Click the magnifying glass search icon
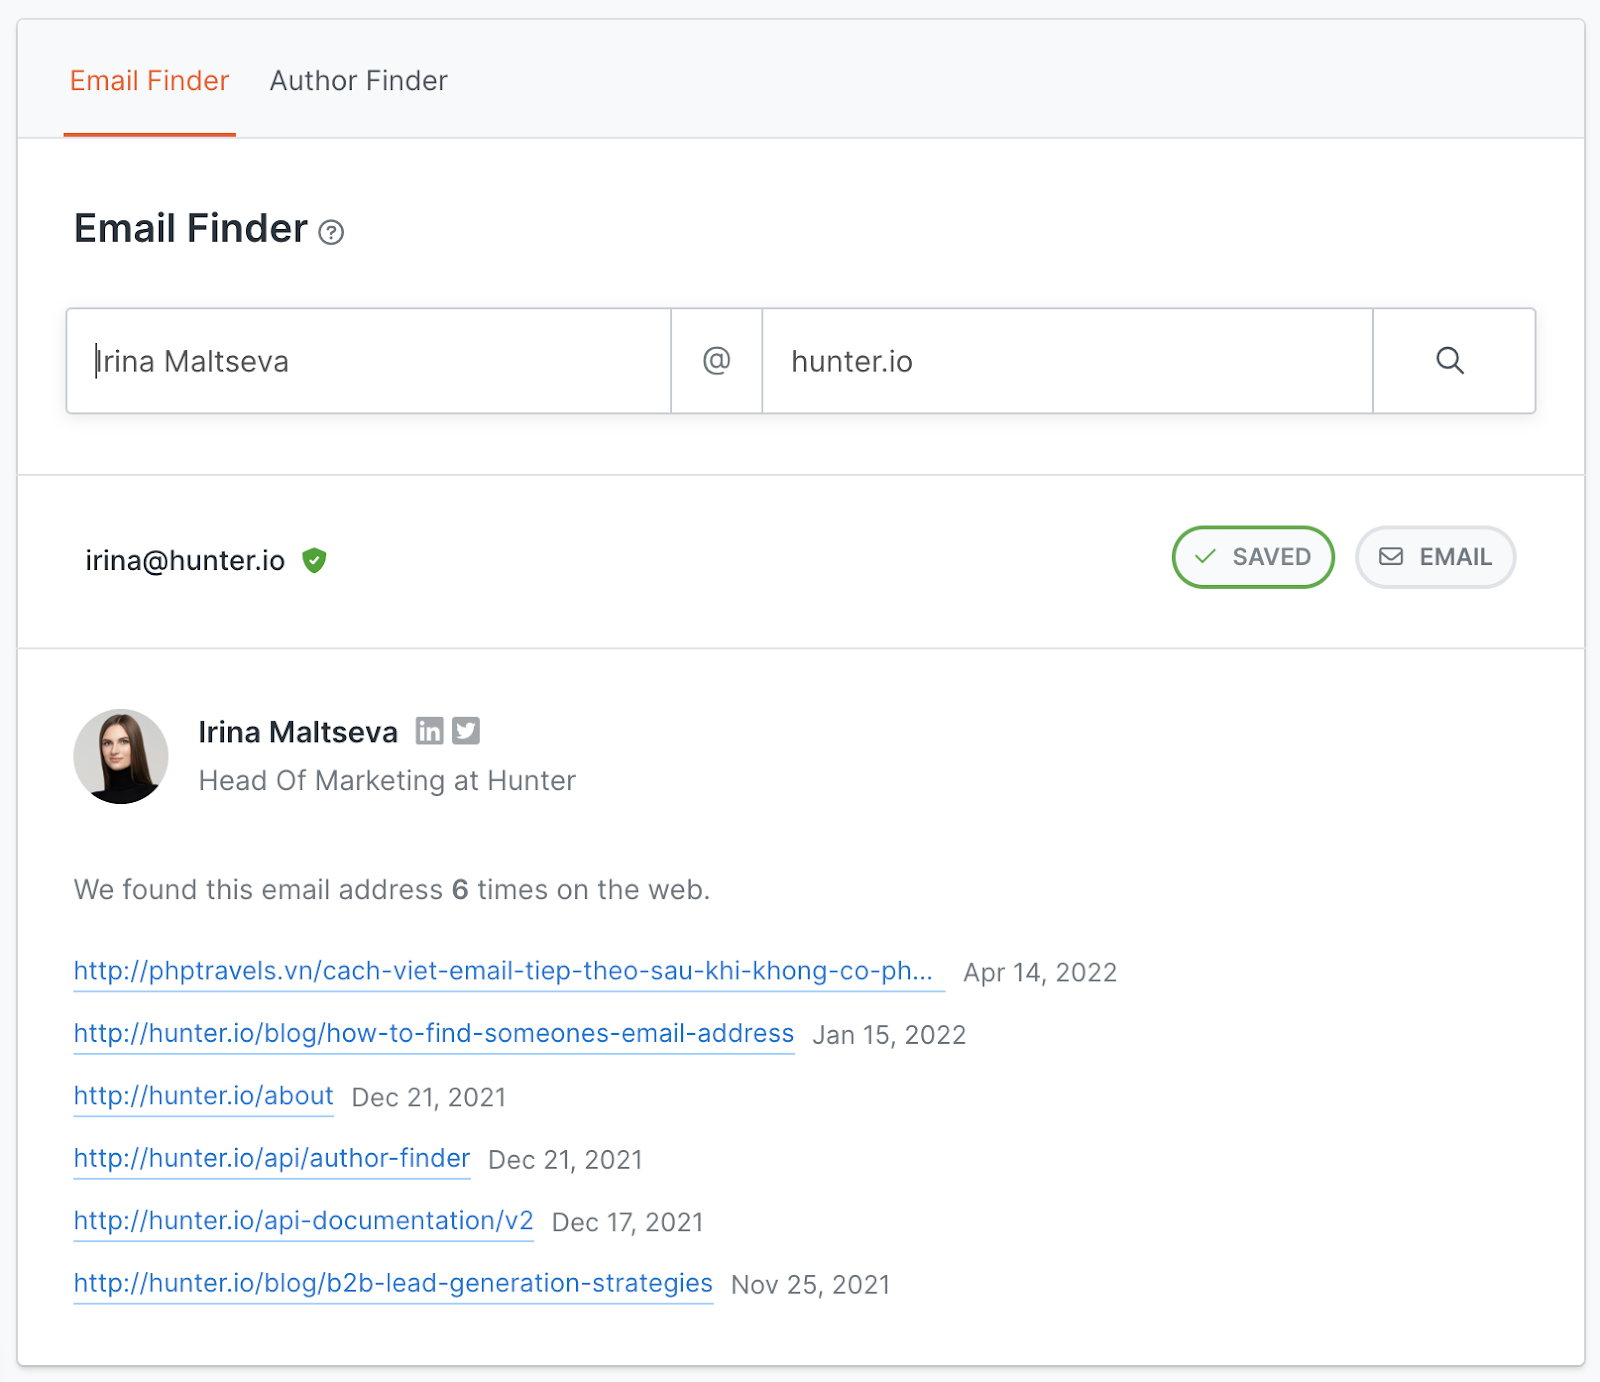Image resolution: width=1600 pixels, height=1382 pixels. (x=1450, y=361)
